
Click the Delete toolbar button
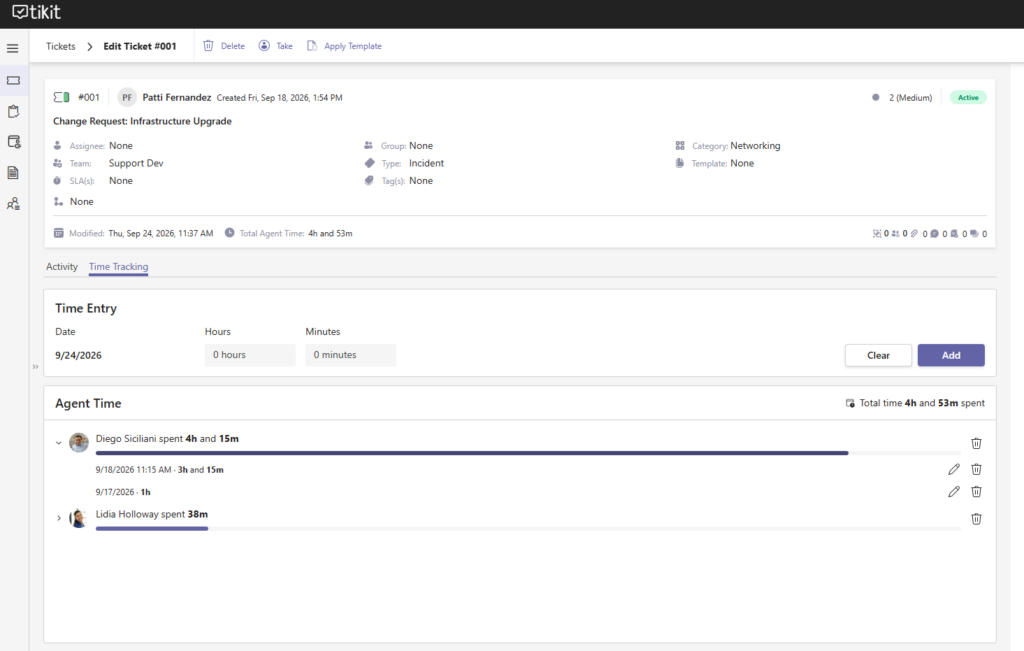224,46
